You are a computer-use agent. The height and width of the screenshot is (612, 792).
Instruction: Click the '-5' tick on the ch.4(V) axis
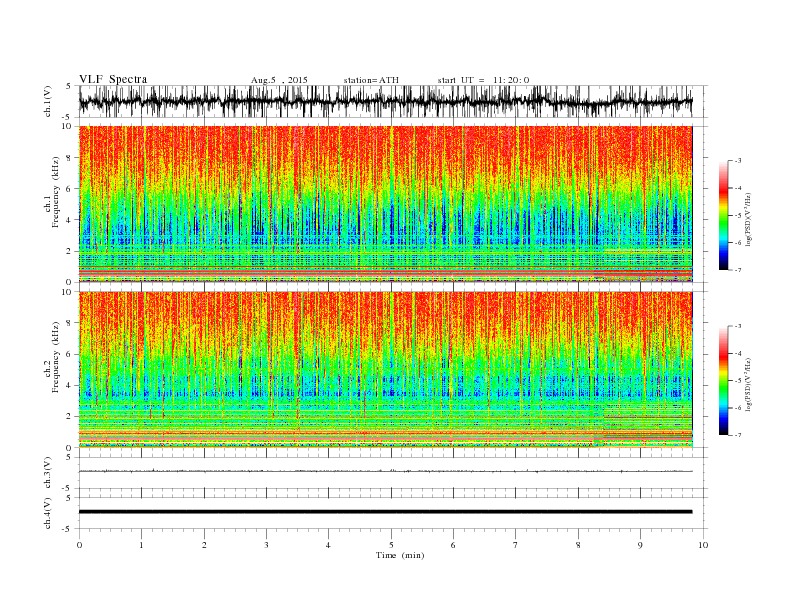tap(67, 529)
